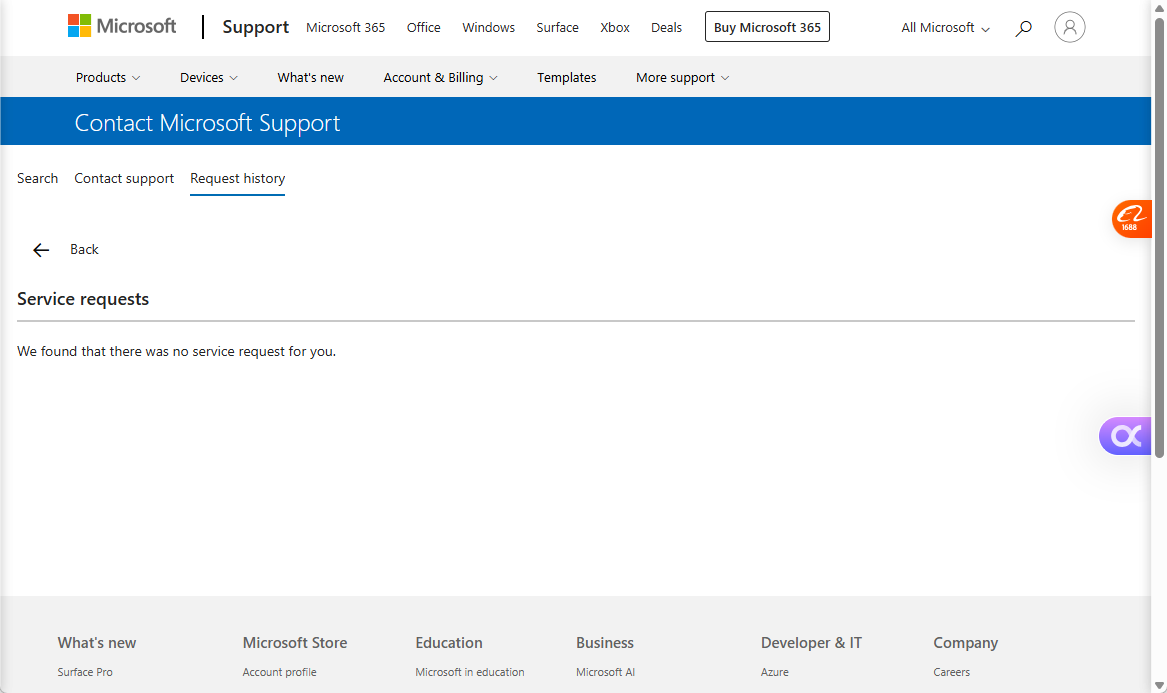Open the Careers footer link
This screenshot has width=1167, height=693.
click(x=951, y=672)
